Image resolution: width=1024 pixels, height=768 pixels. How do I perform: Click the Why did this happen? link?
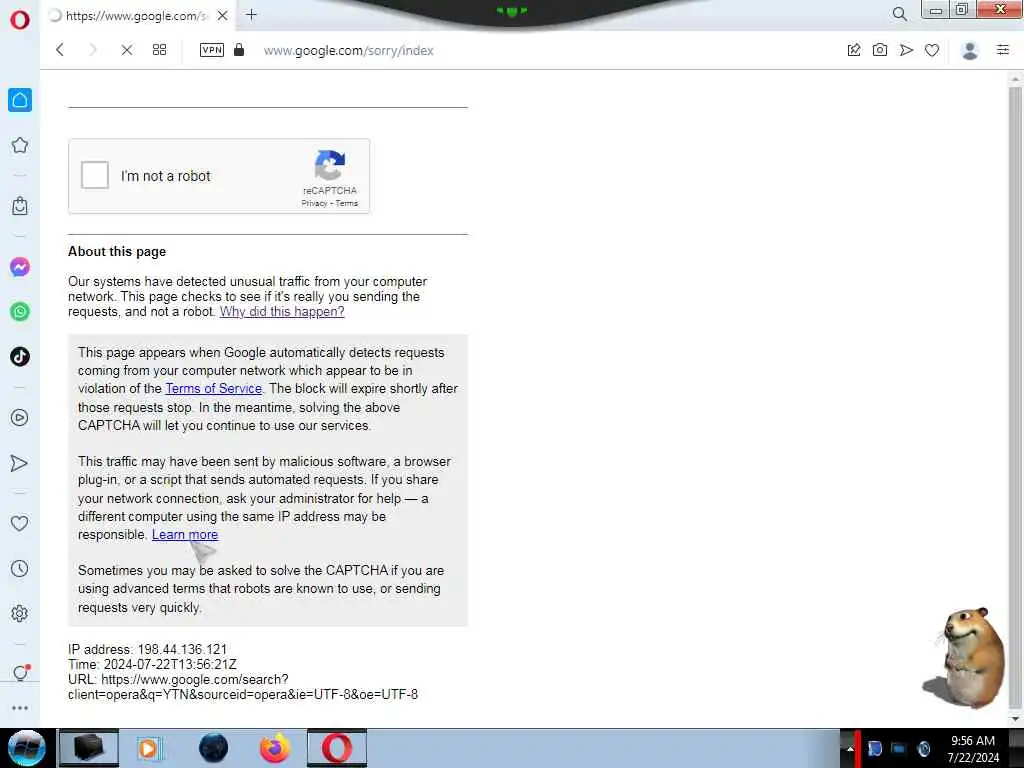tap(282, 312)
